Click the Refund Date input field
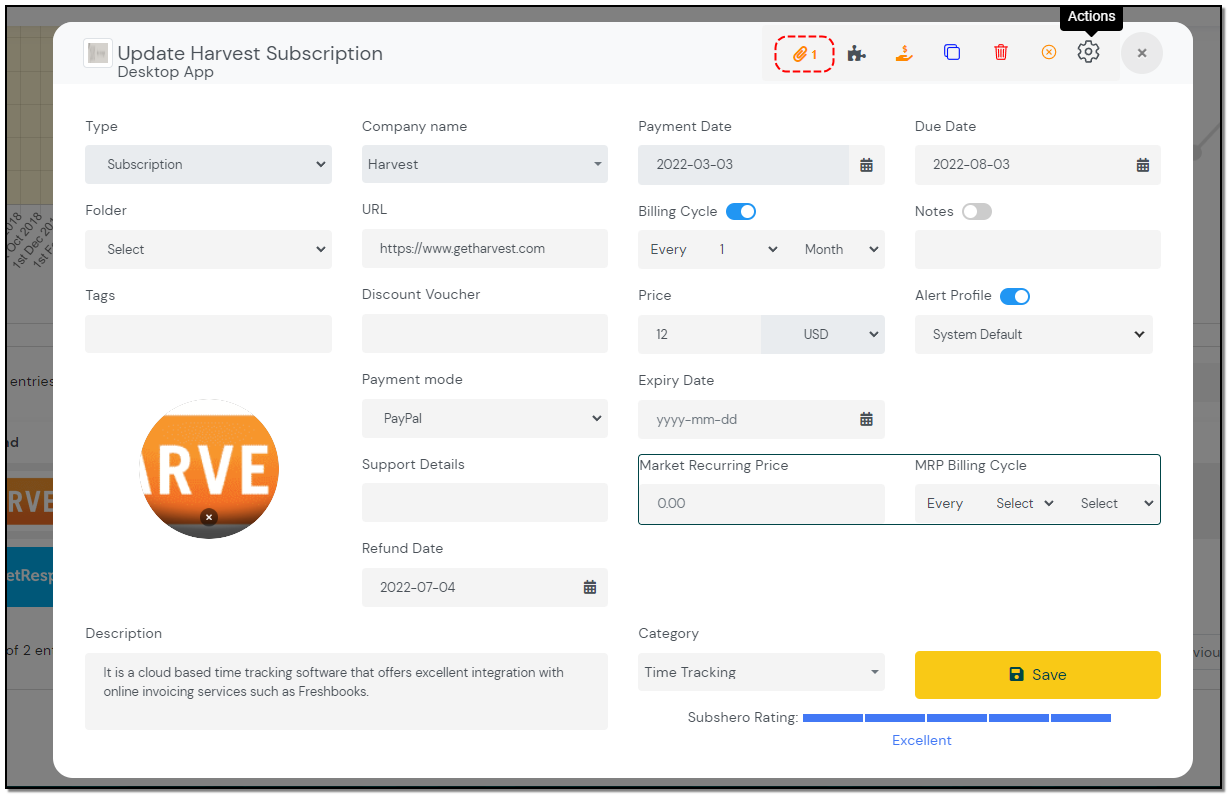The image size is (1228, 795). pos(467,587)
